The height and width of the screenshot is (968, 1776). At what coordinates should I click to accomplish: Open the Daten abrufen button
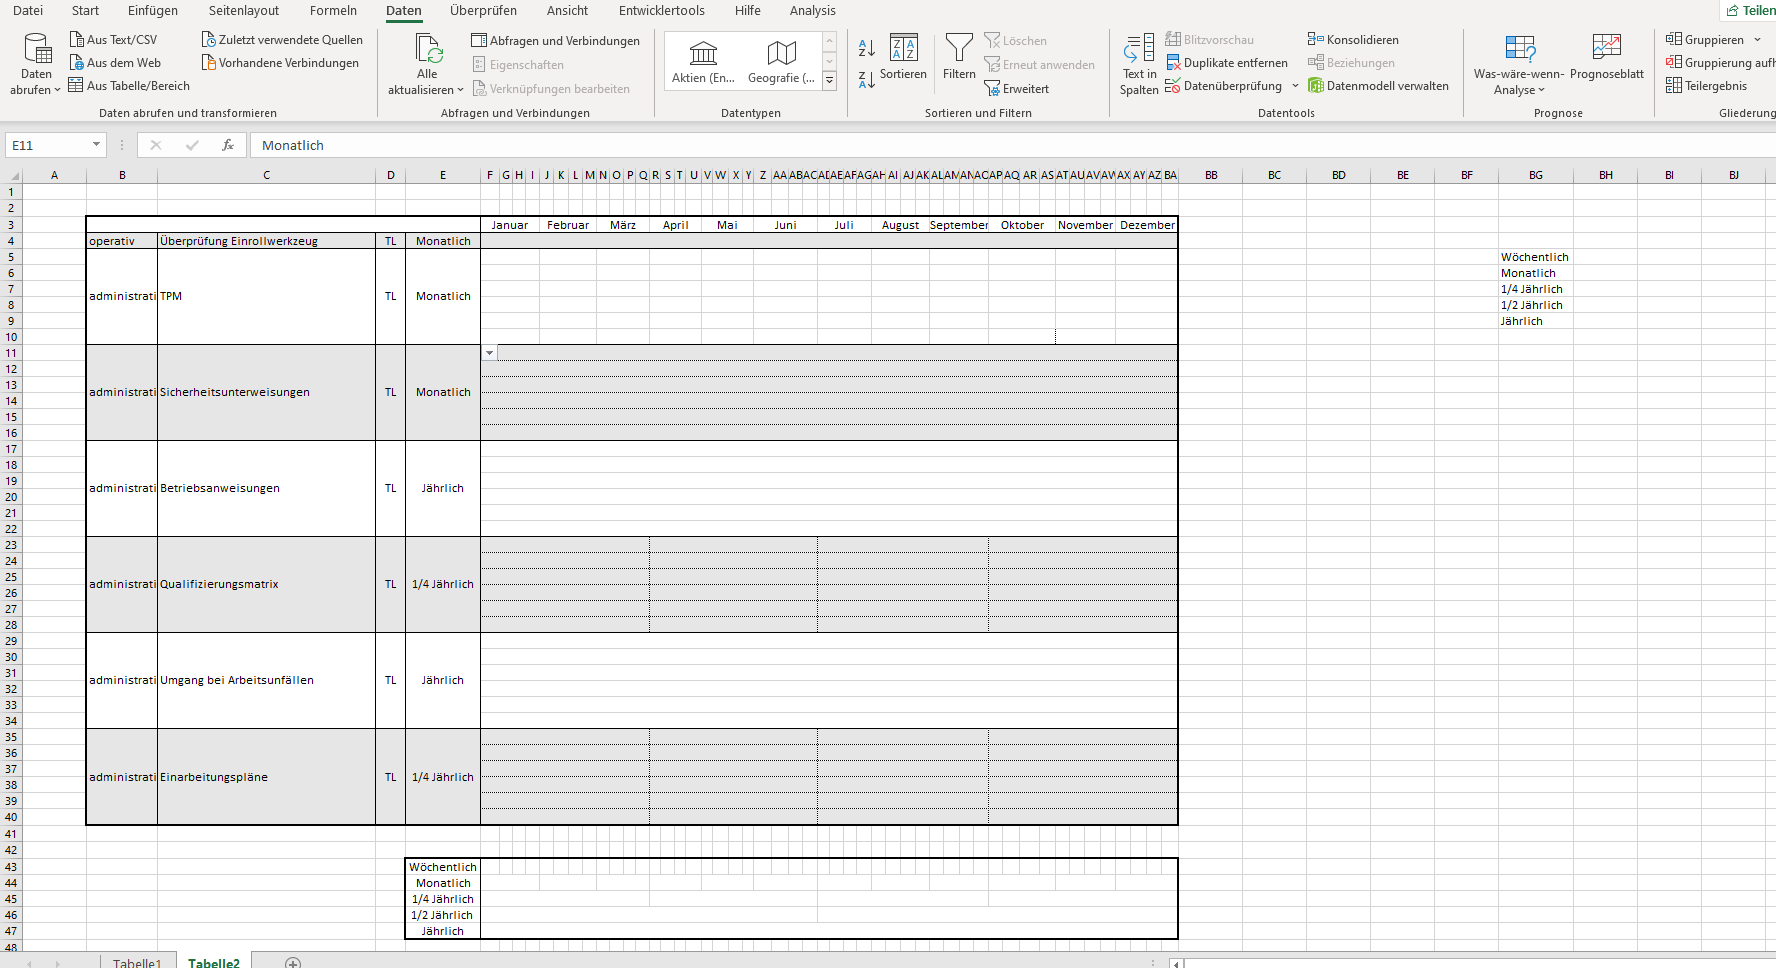click(x=36, y=63)
